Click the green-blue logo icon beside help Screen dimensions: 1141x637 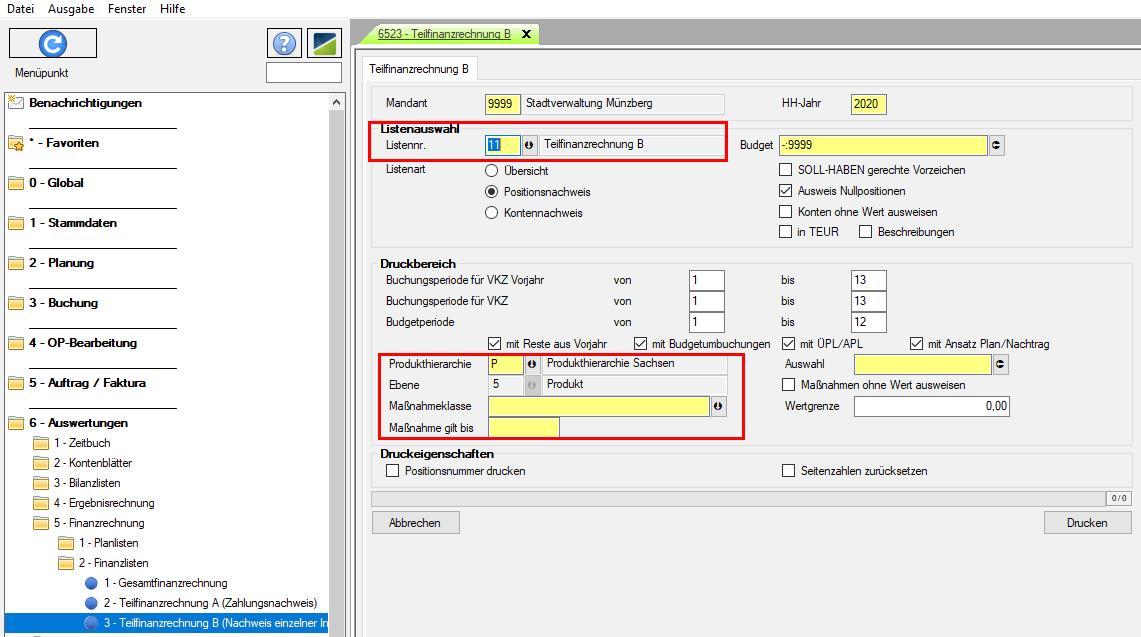pyautogui.click(x=324, y=43)
